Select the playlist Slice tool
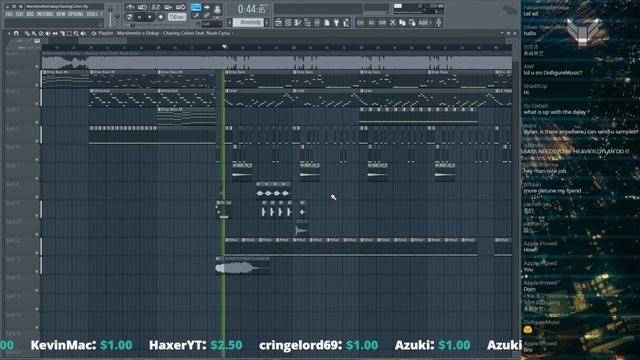 tap(63, 33)
